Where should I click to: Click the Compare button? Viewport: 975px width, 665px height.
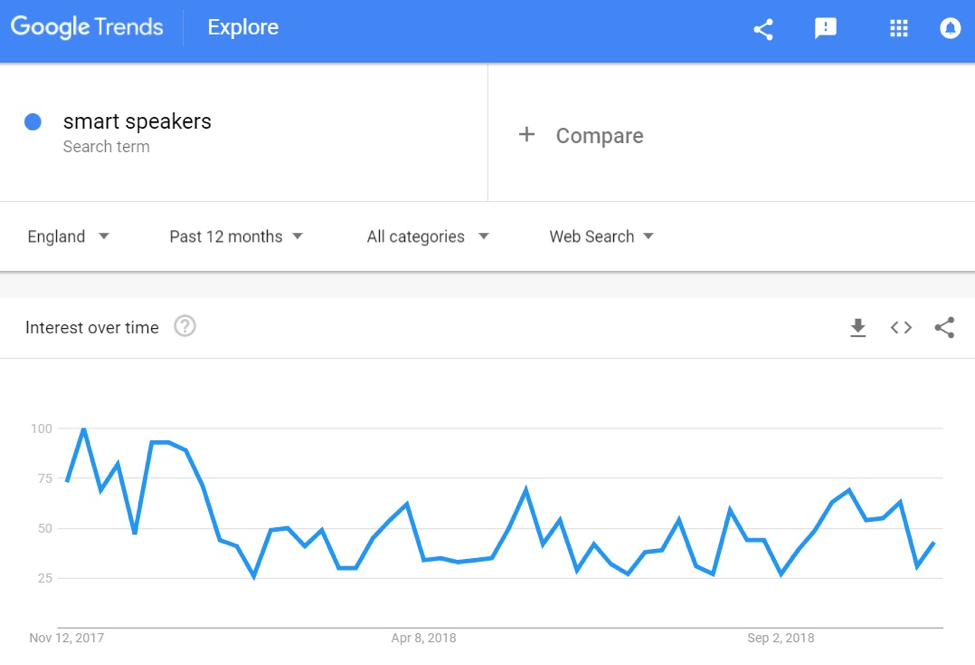[x=599, y=136]
